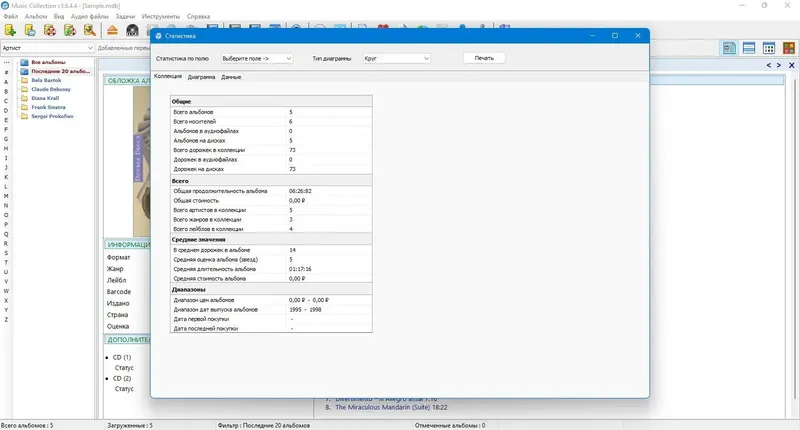Click the Добавленные первыми sort field

pyautogui.click(x=123, y=48)
